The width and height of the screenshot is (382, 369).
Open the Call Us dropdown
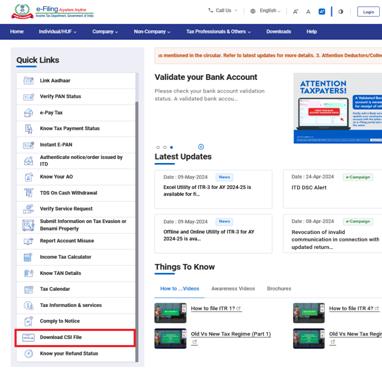223,11
